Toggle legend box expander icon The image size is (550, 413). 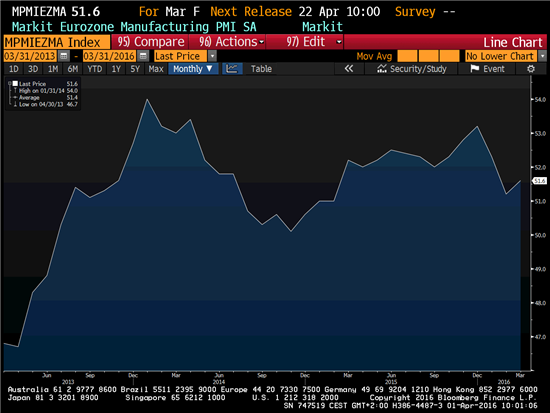tap(9, 84)
